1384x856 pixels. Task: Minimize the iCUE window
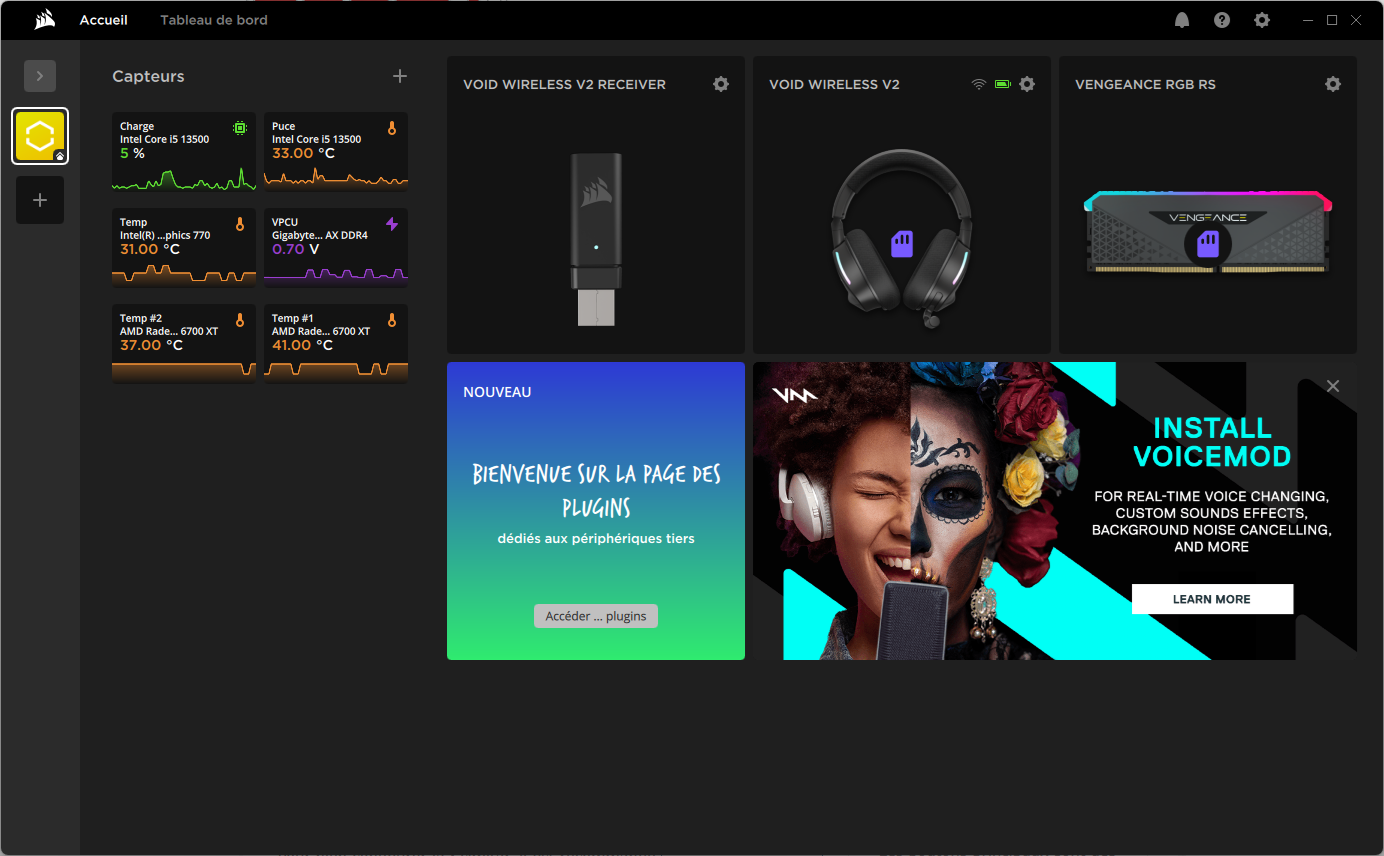(1309, 20)
